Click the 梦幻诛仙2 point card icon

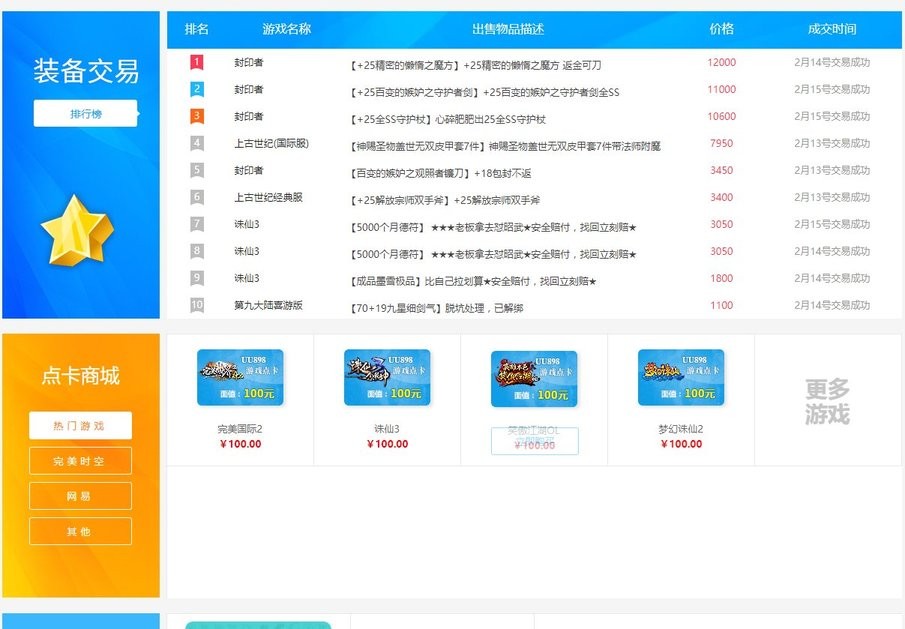680,380
